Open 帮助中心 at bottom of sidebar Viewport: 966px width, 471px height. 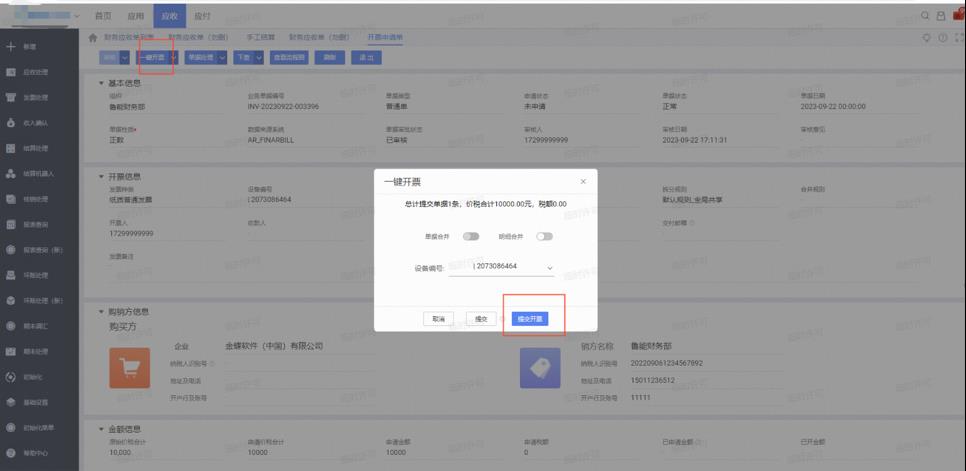point(35,453)
